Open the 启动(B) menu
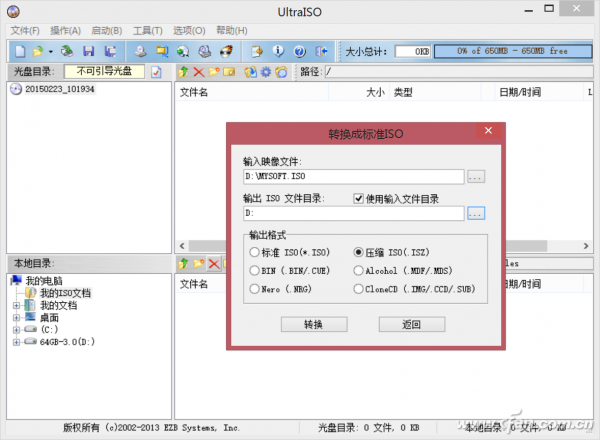 point(107,31)
